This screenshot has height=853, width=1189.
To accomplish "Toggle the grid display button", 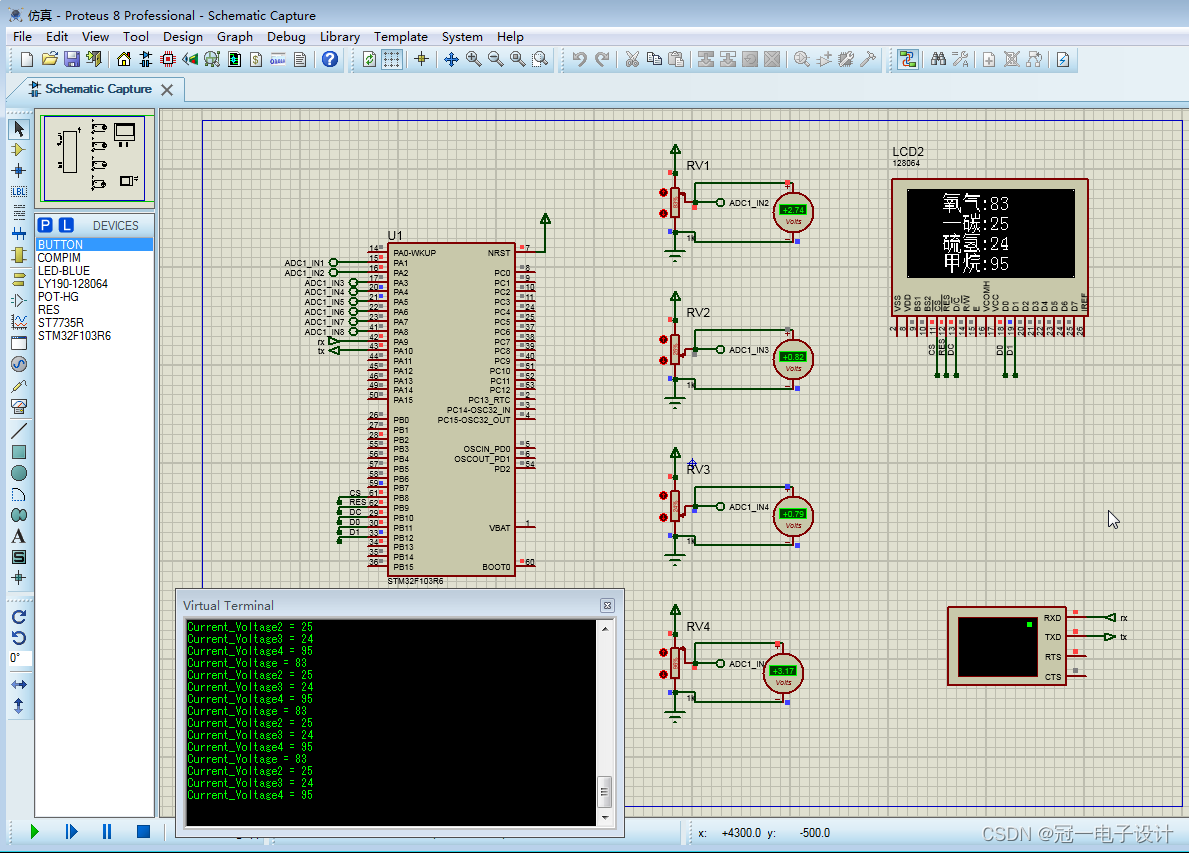I will pos(392,60).
